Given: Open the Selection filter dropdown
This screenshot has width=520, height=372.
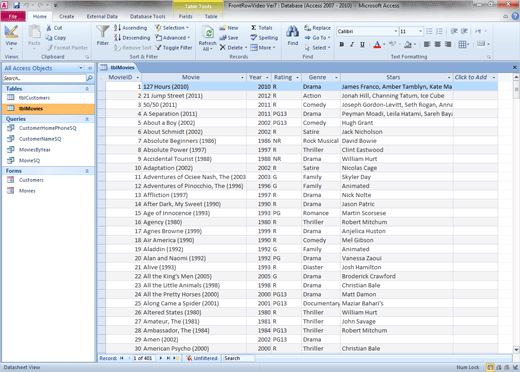Looking at the screenshot, I should pos(172,28).
